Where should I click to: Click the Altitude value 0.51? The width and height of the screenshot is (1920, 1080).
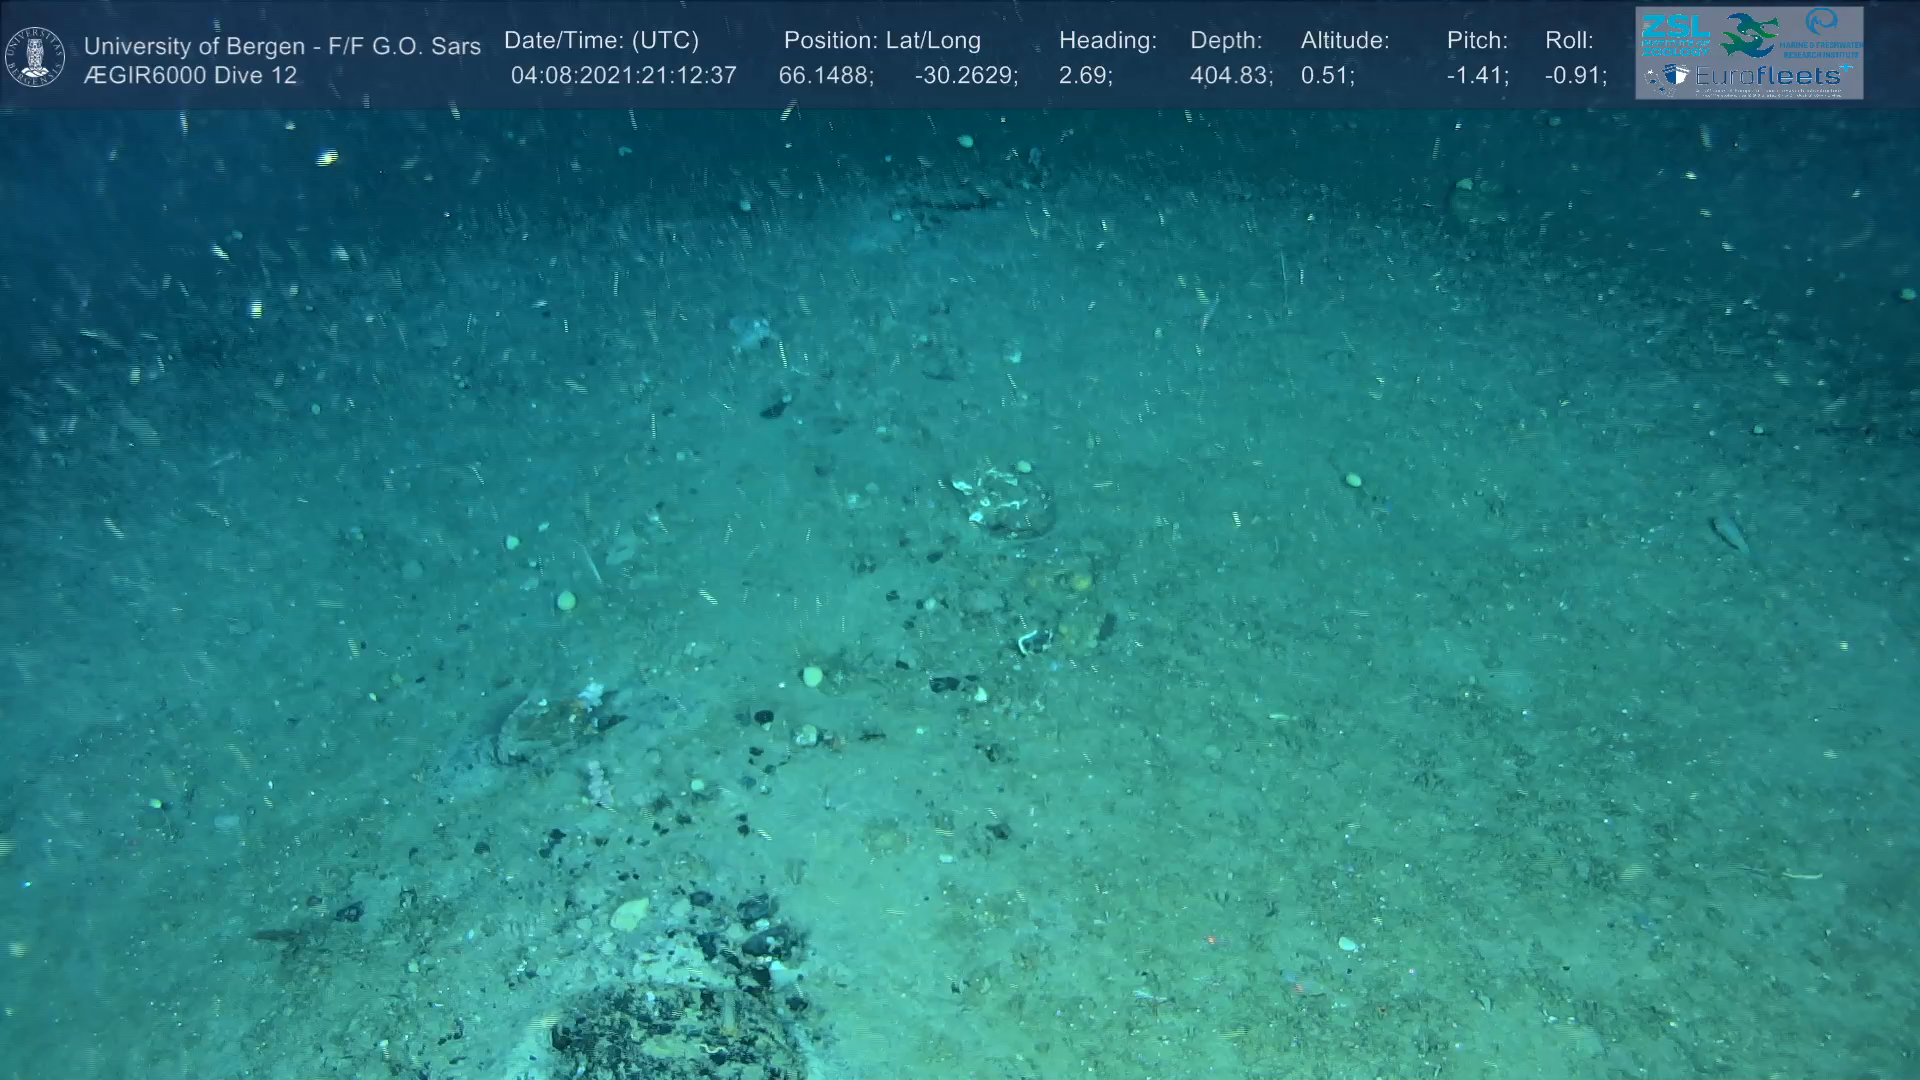1327,76
